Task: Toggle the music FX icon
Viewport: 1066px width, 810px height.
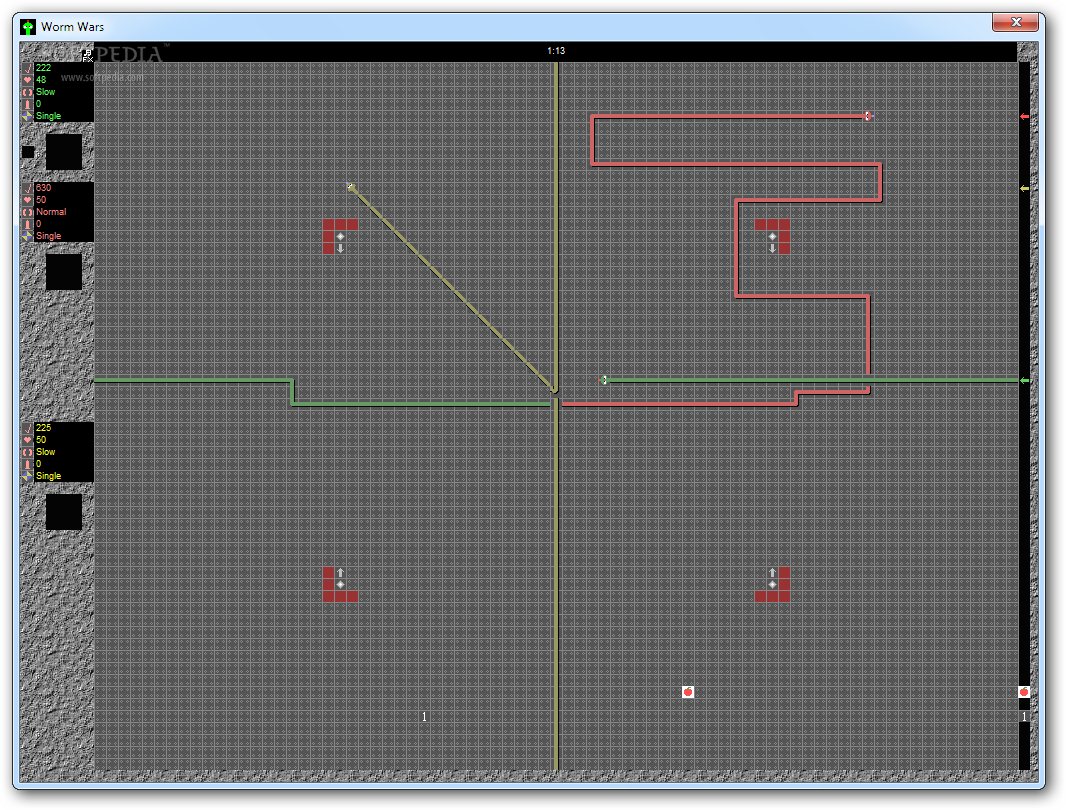Action: [x=88, y=56]
